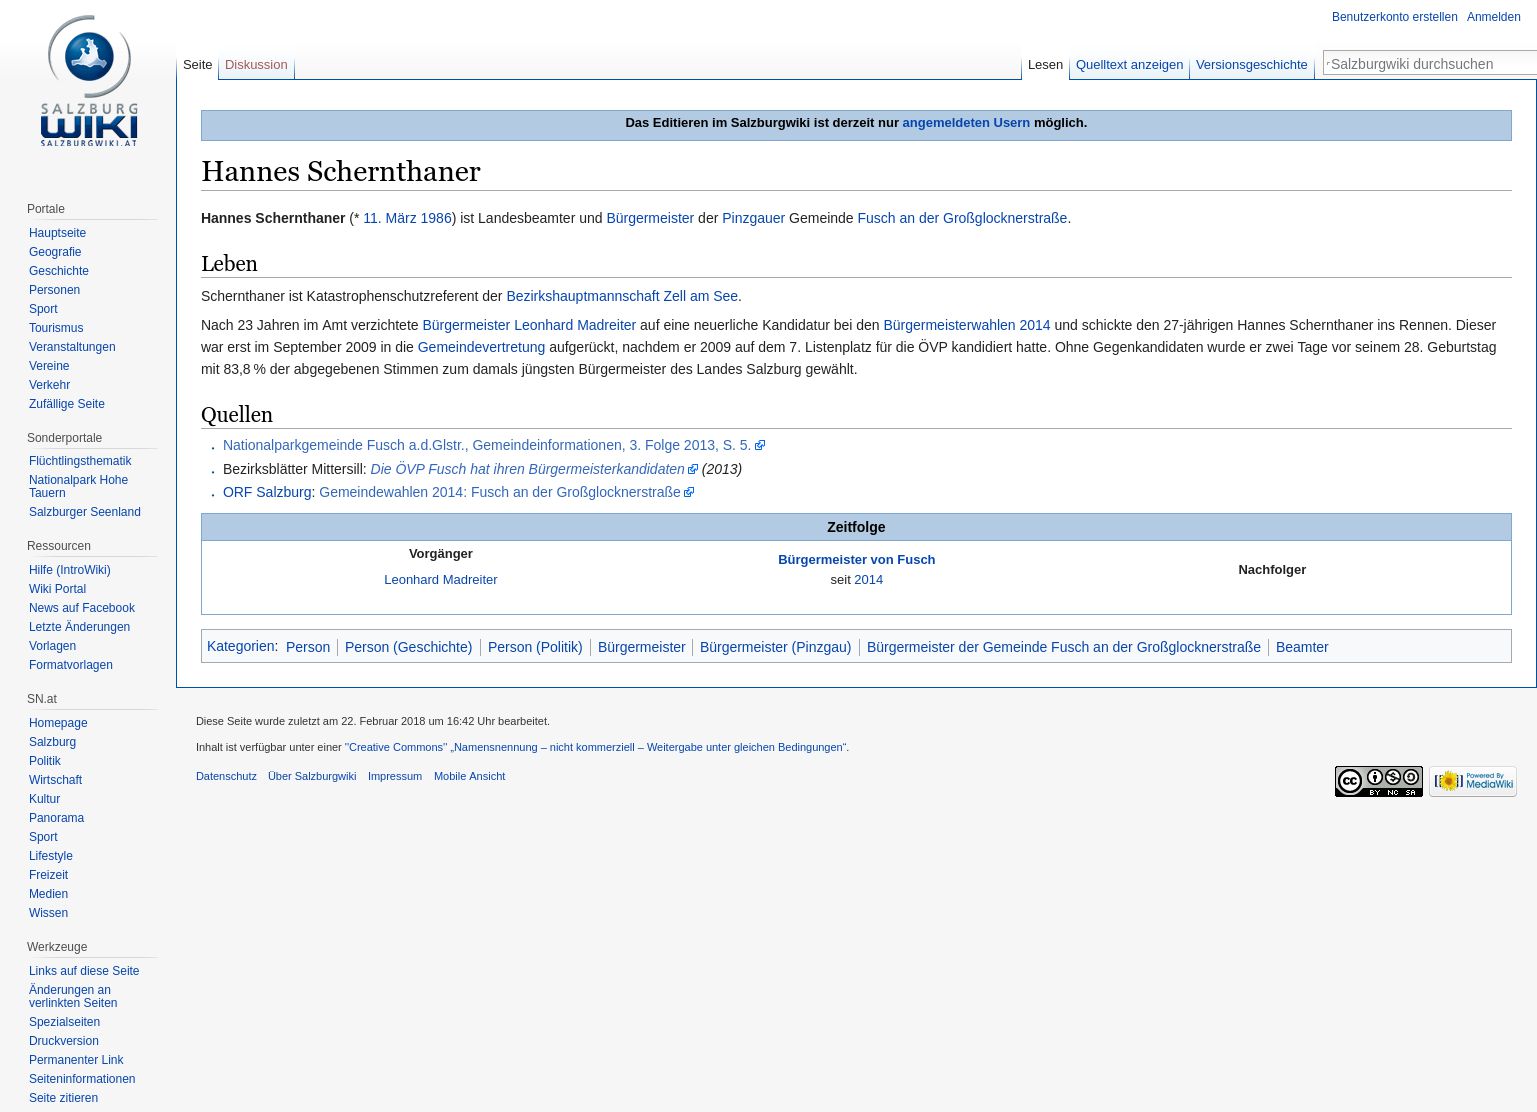Open the Kategorien link
Screen dimensions: 1537x1112
tap(240, 646)
